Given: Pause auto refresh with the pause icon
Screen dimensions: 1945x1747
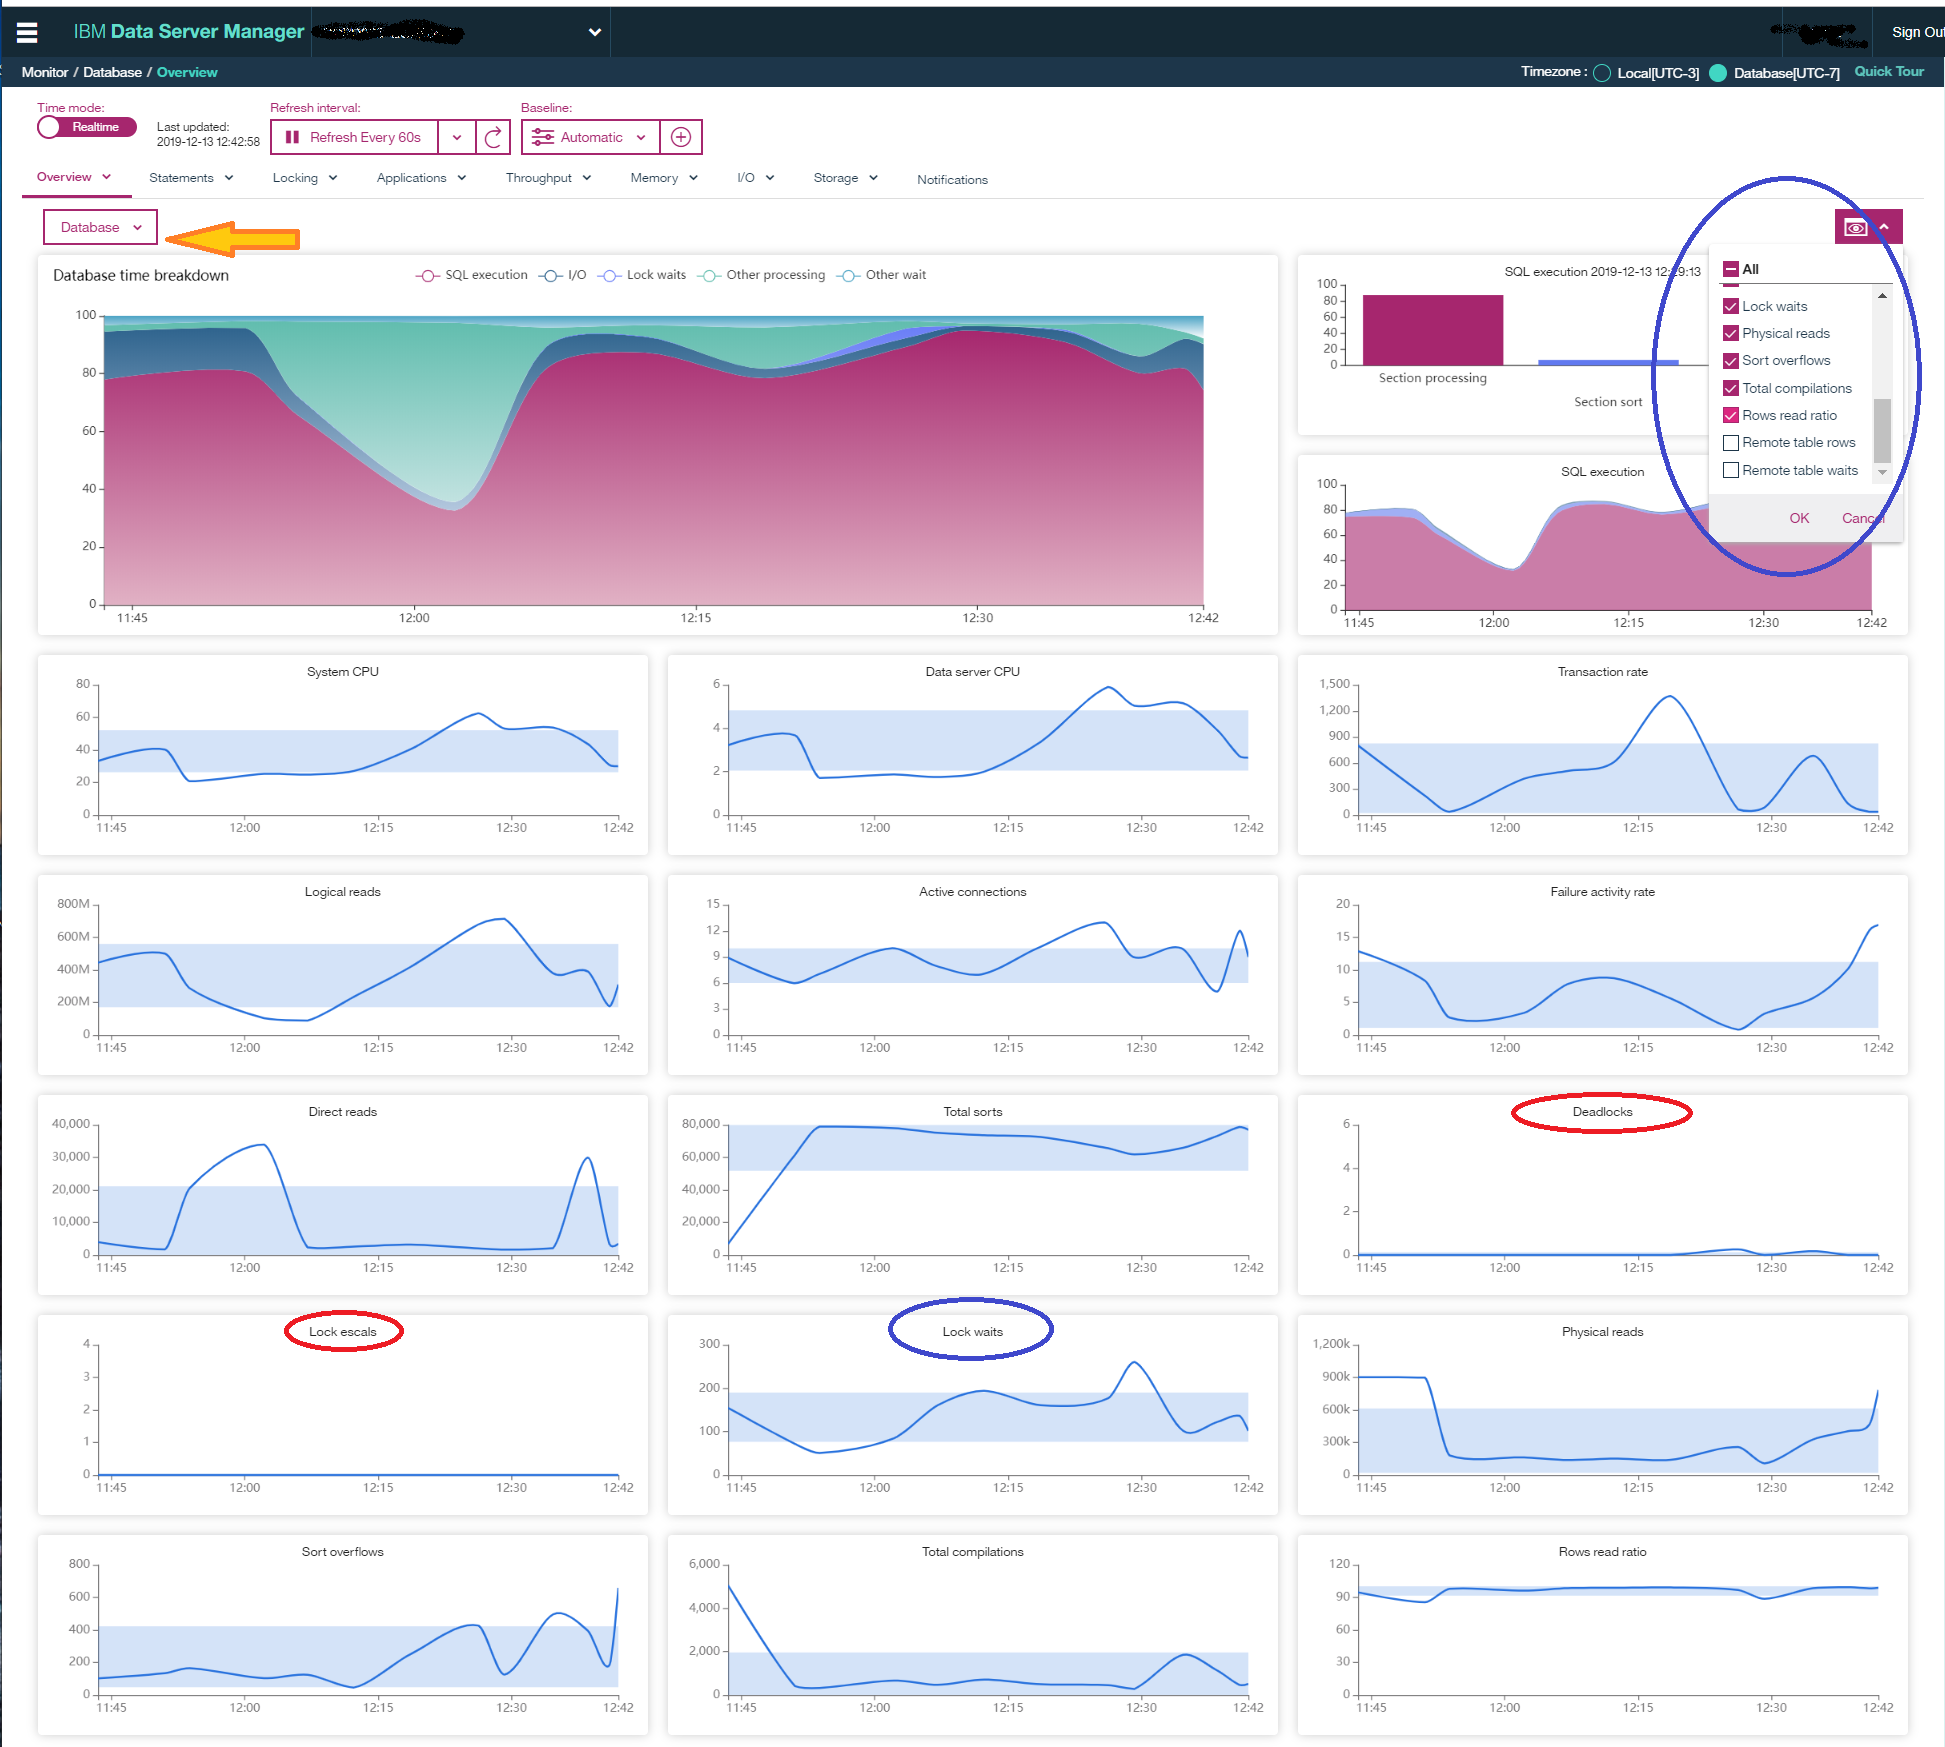Looking at the screenshot, I should (292, 137).
